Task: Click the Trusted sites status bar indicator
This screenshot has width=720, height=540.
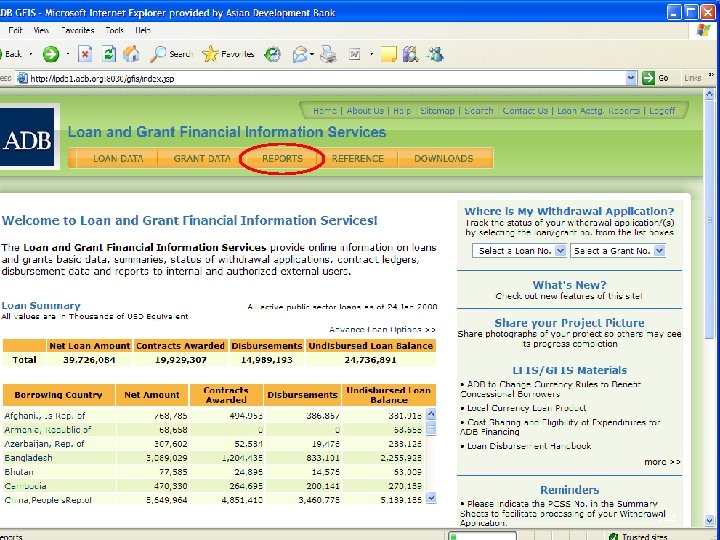Action: (640, 536)
